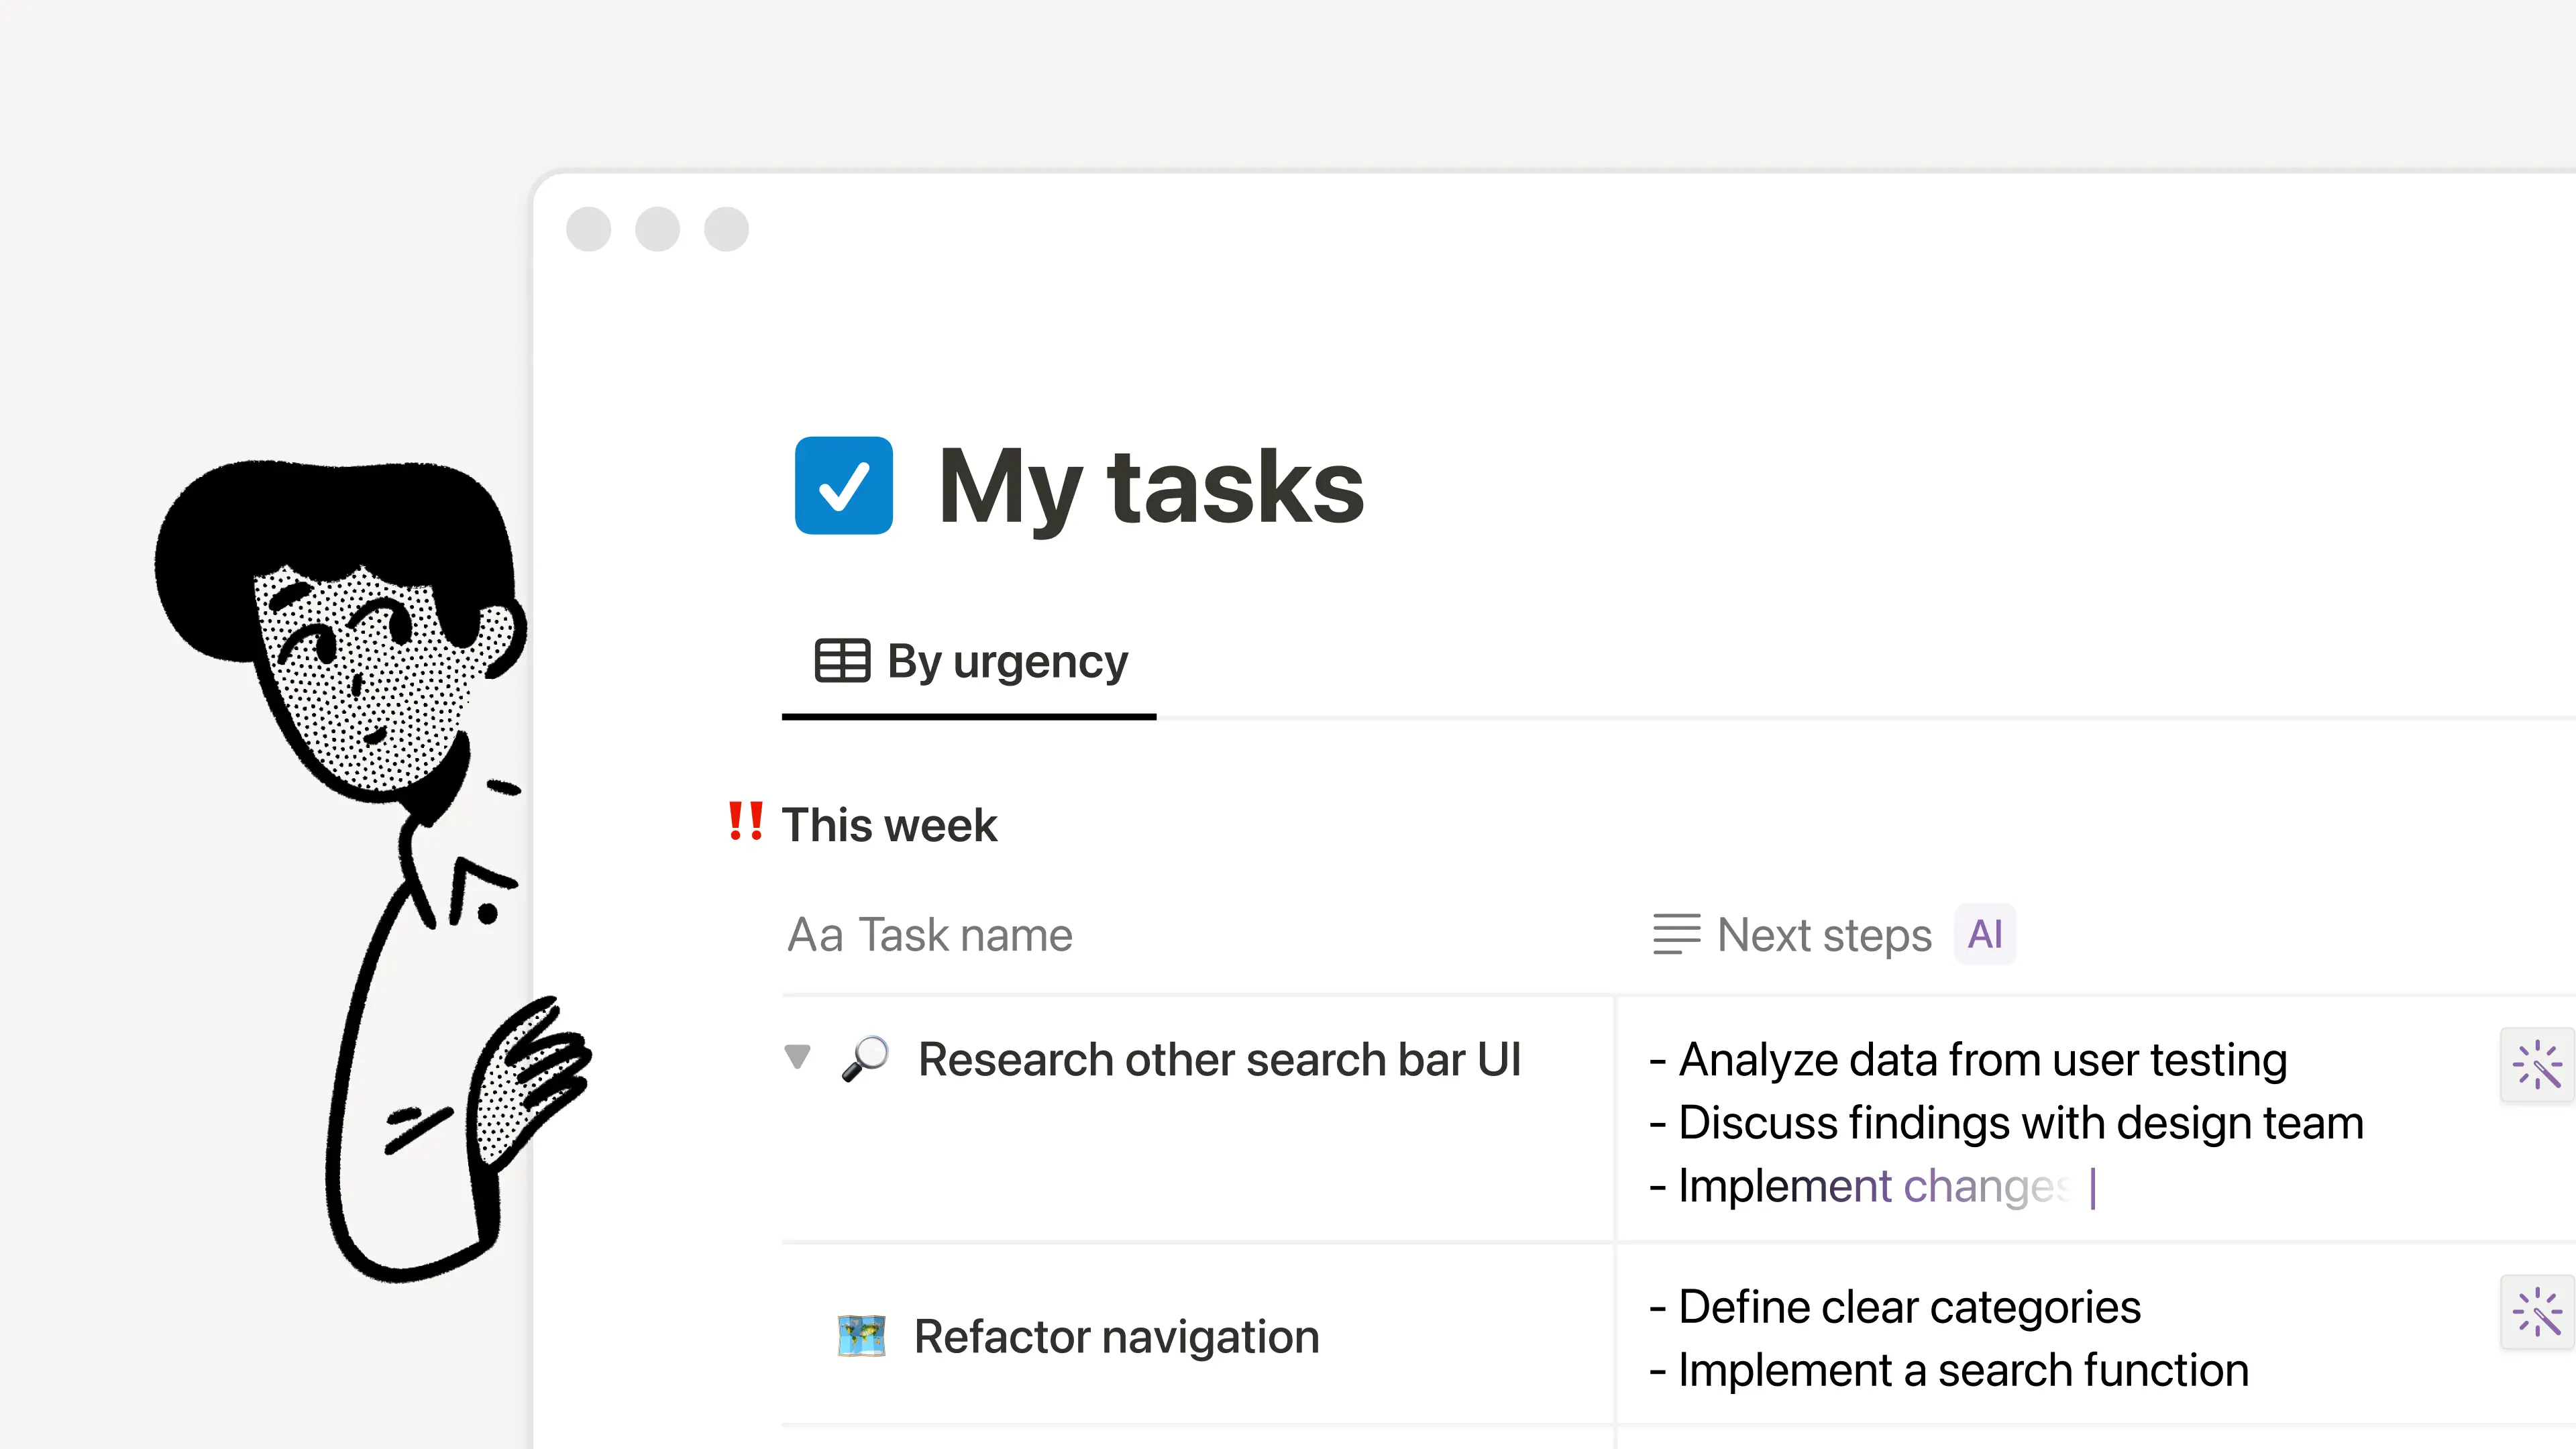Click the magnifying glass icon on Research task
The height and width of the screenshot is (1449, 2576).
coord(866,1059)
